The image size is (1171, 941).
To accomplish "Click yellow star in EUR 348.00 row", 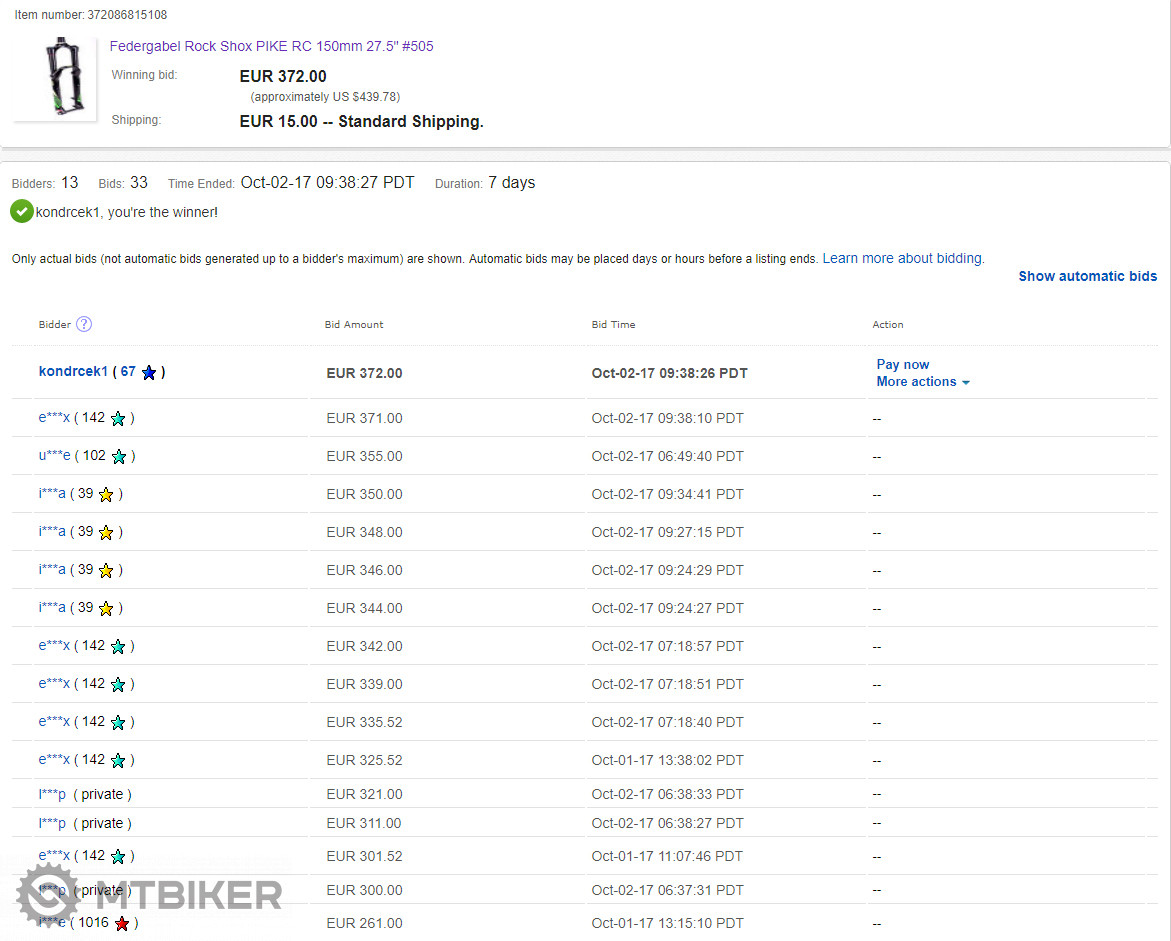I will point(106,533).
